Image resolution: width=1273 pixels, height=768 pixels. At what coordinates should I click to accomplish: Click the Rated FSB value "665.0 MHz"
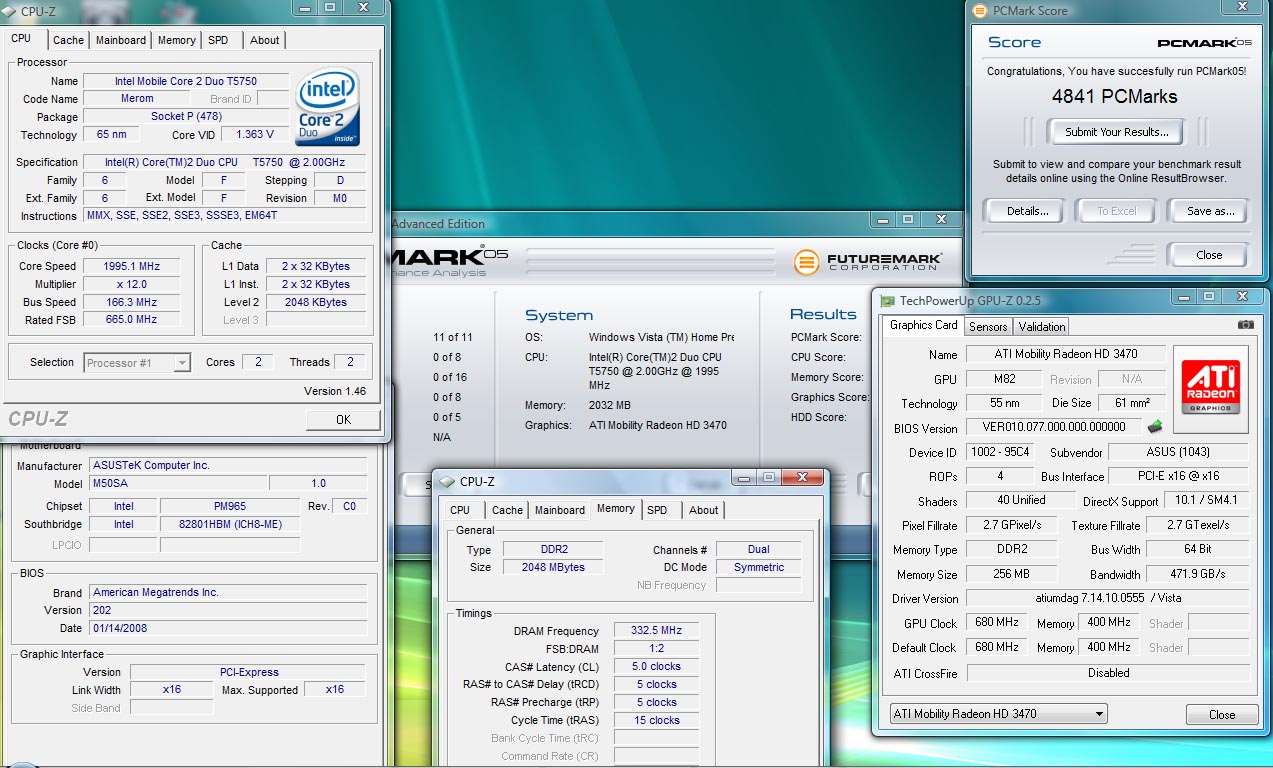point(132,320)
